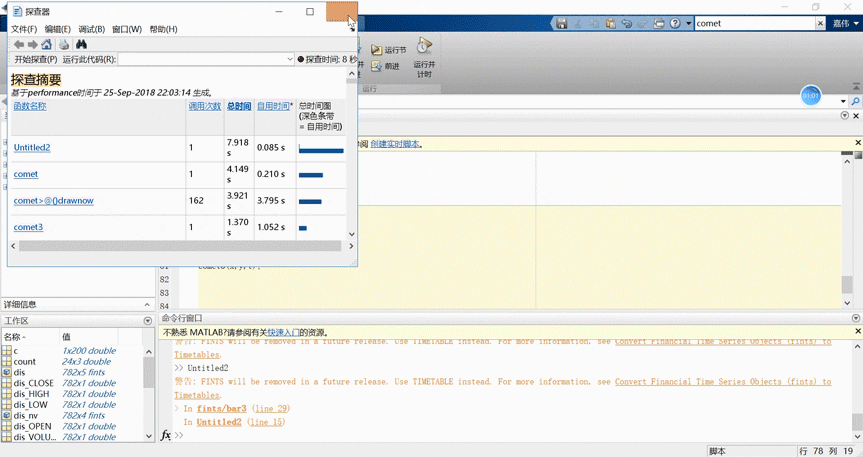Click the 开始探查(P) button
The height and width of the screenshot is (457, 863).
35,60
